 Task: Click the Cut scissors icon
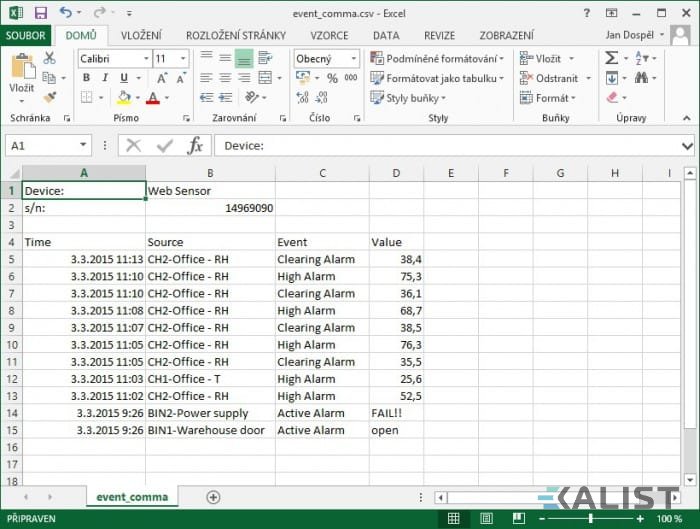(49, 58)
